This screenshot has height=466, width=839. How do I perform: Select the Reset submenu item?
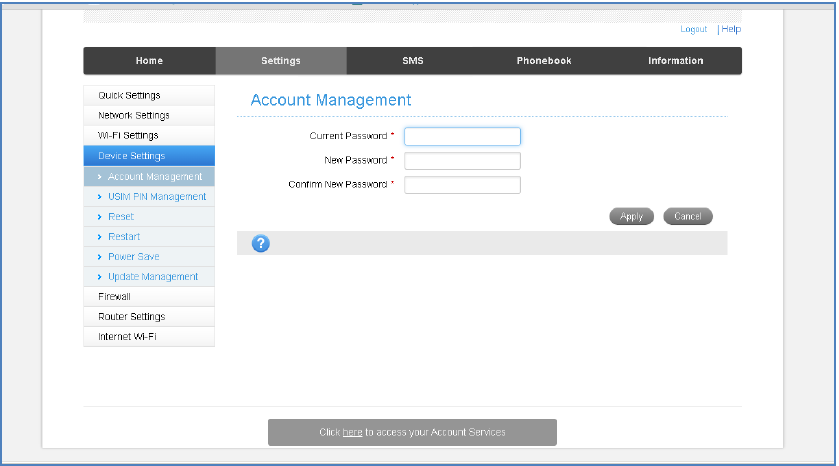[121, 217]
